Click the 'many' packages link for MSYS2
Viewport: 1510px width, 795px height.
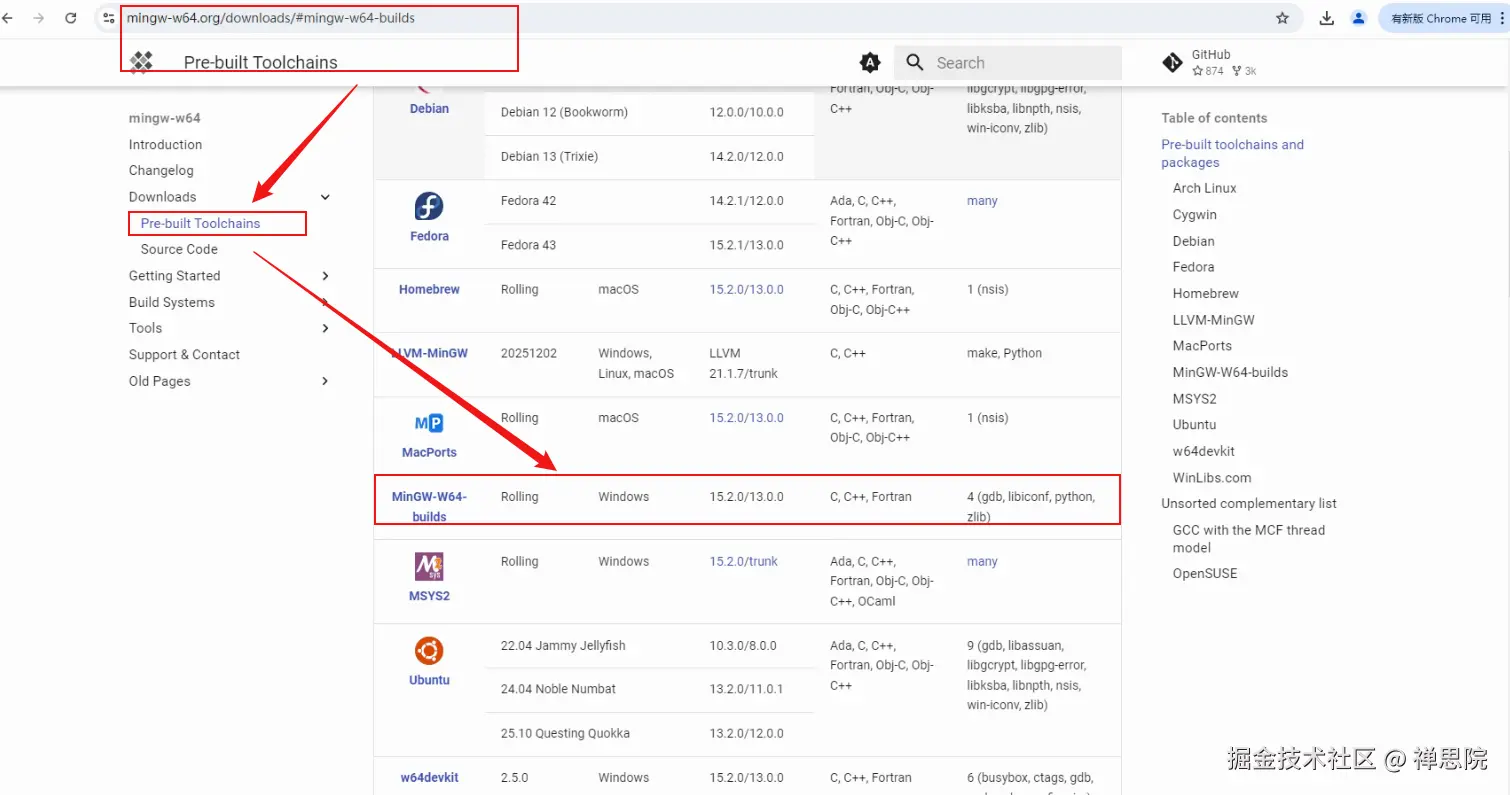pyautogui.click(x=982, y=561)
